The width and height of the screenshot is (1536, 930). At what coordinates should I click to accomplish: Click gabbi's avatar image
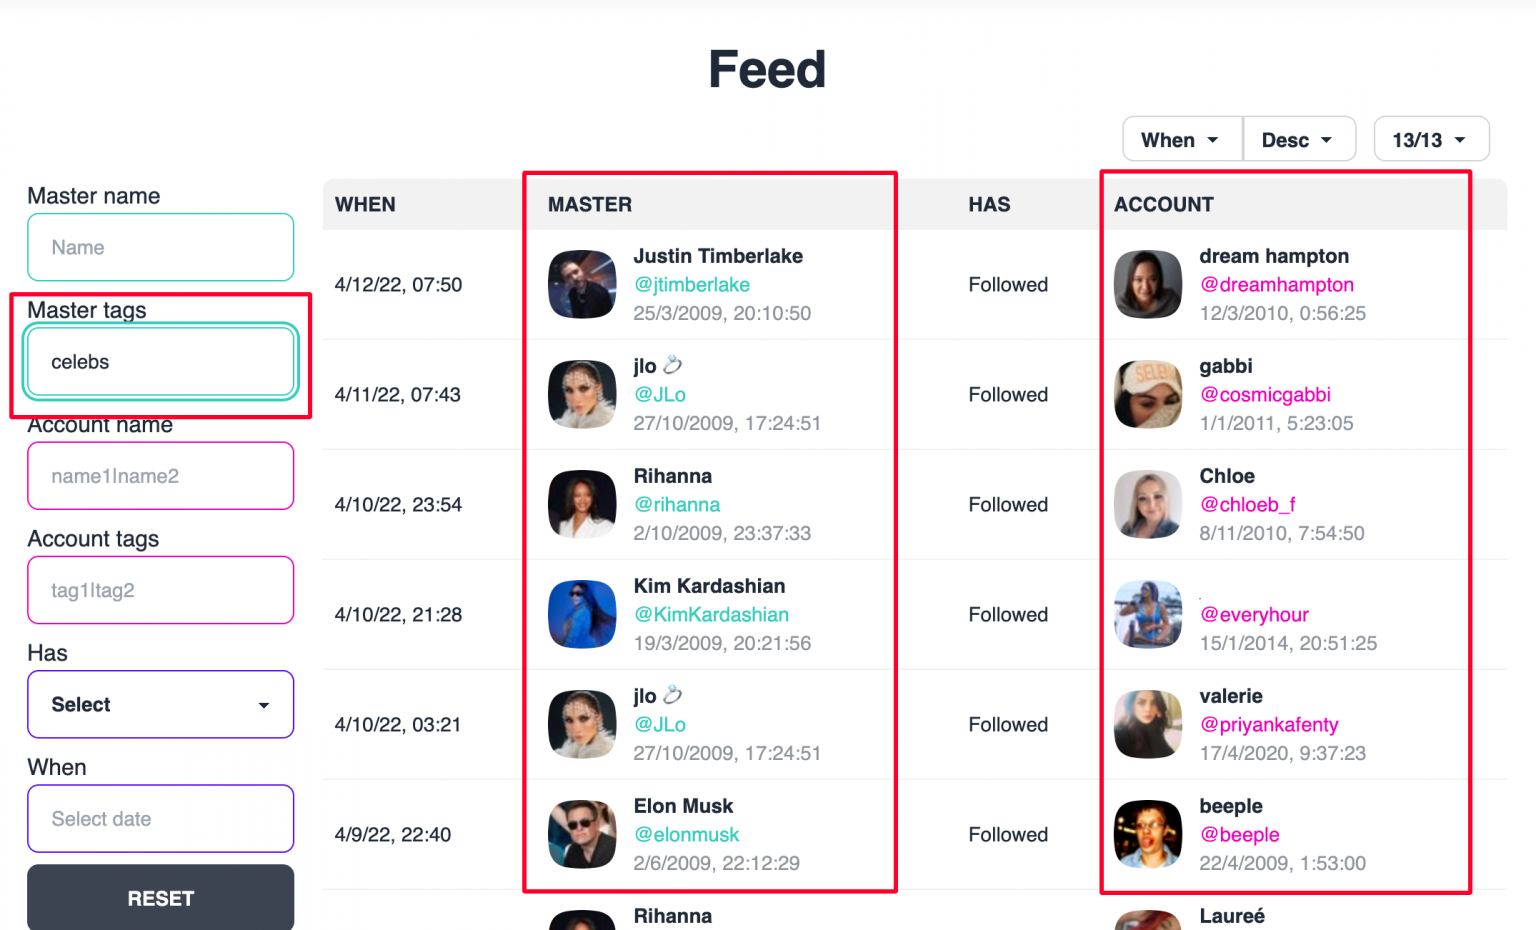(1147, 394)
